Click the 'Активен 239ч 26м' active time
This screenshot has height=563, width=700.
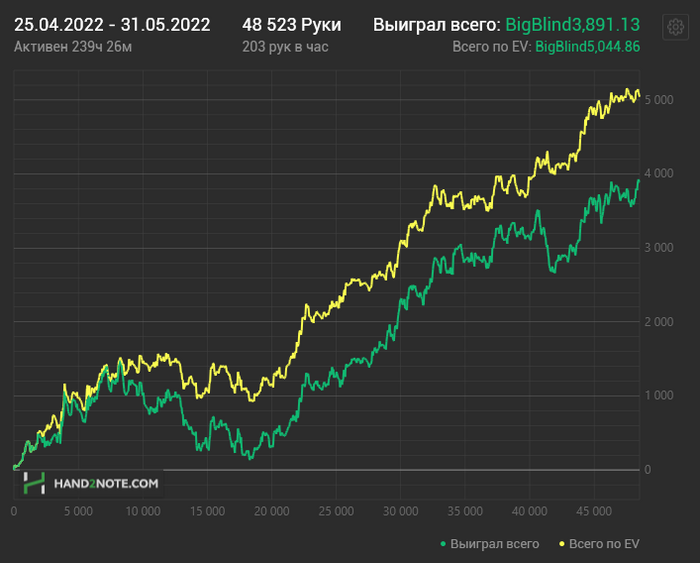tap(73, 47)
